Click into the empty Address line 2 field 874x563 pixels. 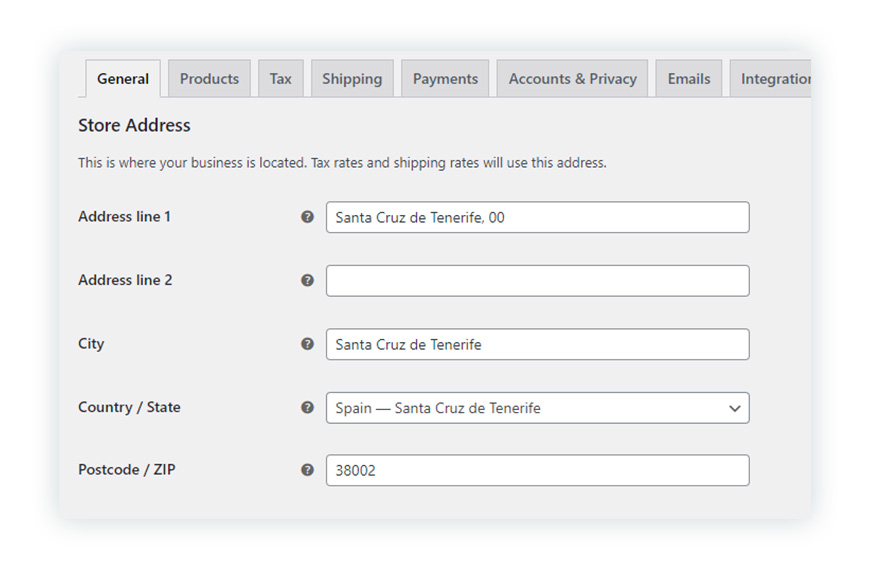(x=537, y=281)
